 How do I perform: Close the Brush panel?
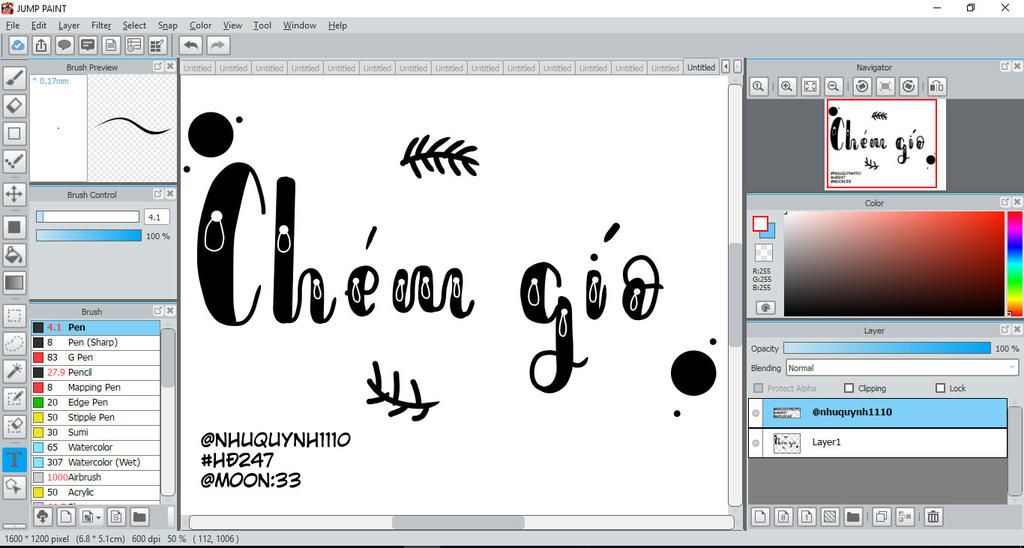click(170, 311)
